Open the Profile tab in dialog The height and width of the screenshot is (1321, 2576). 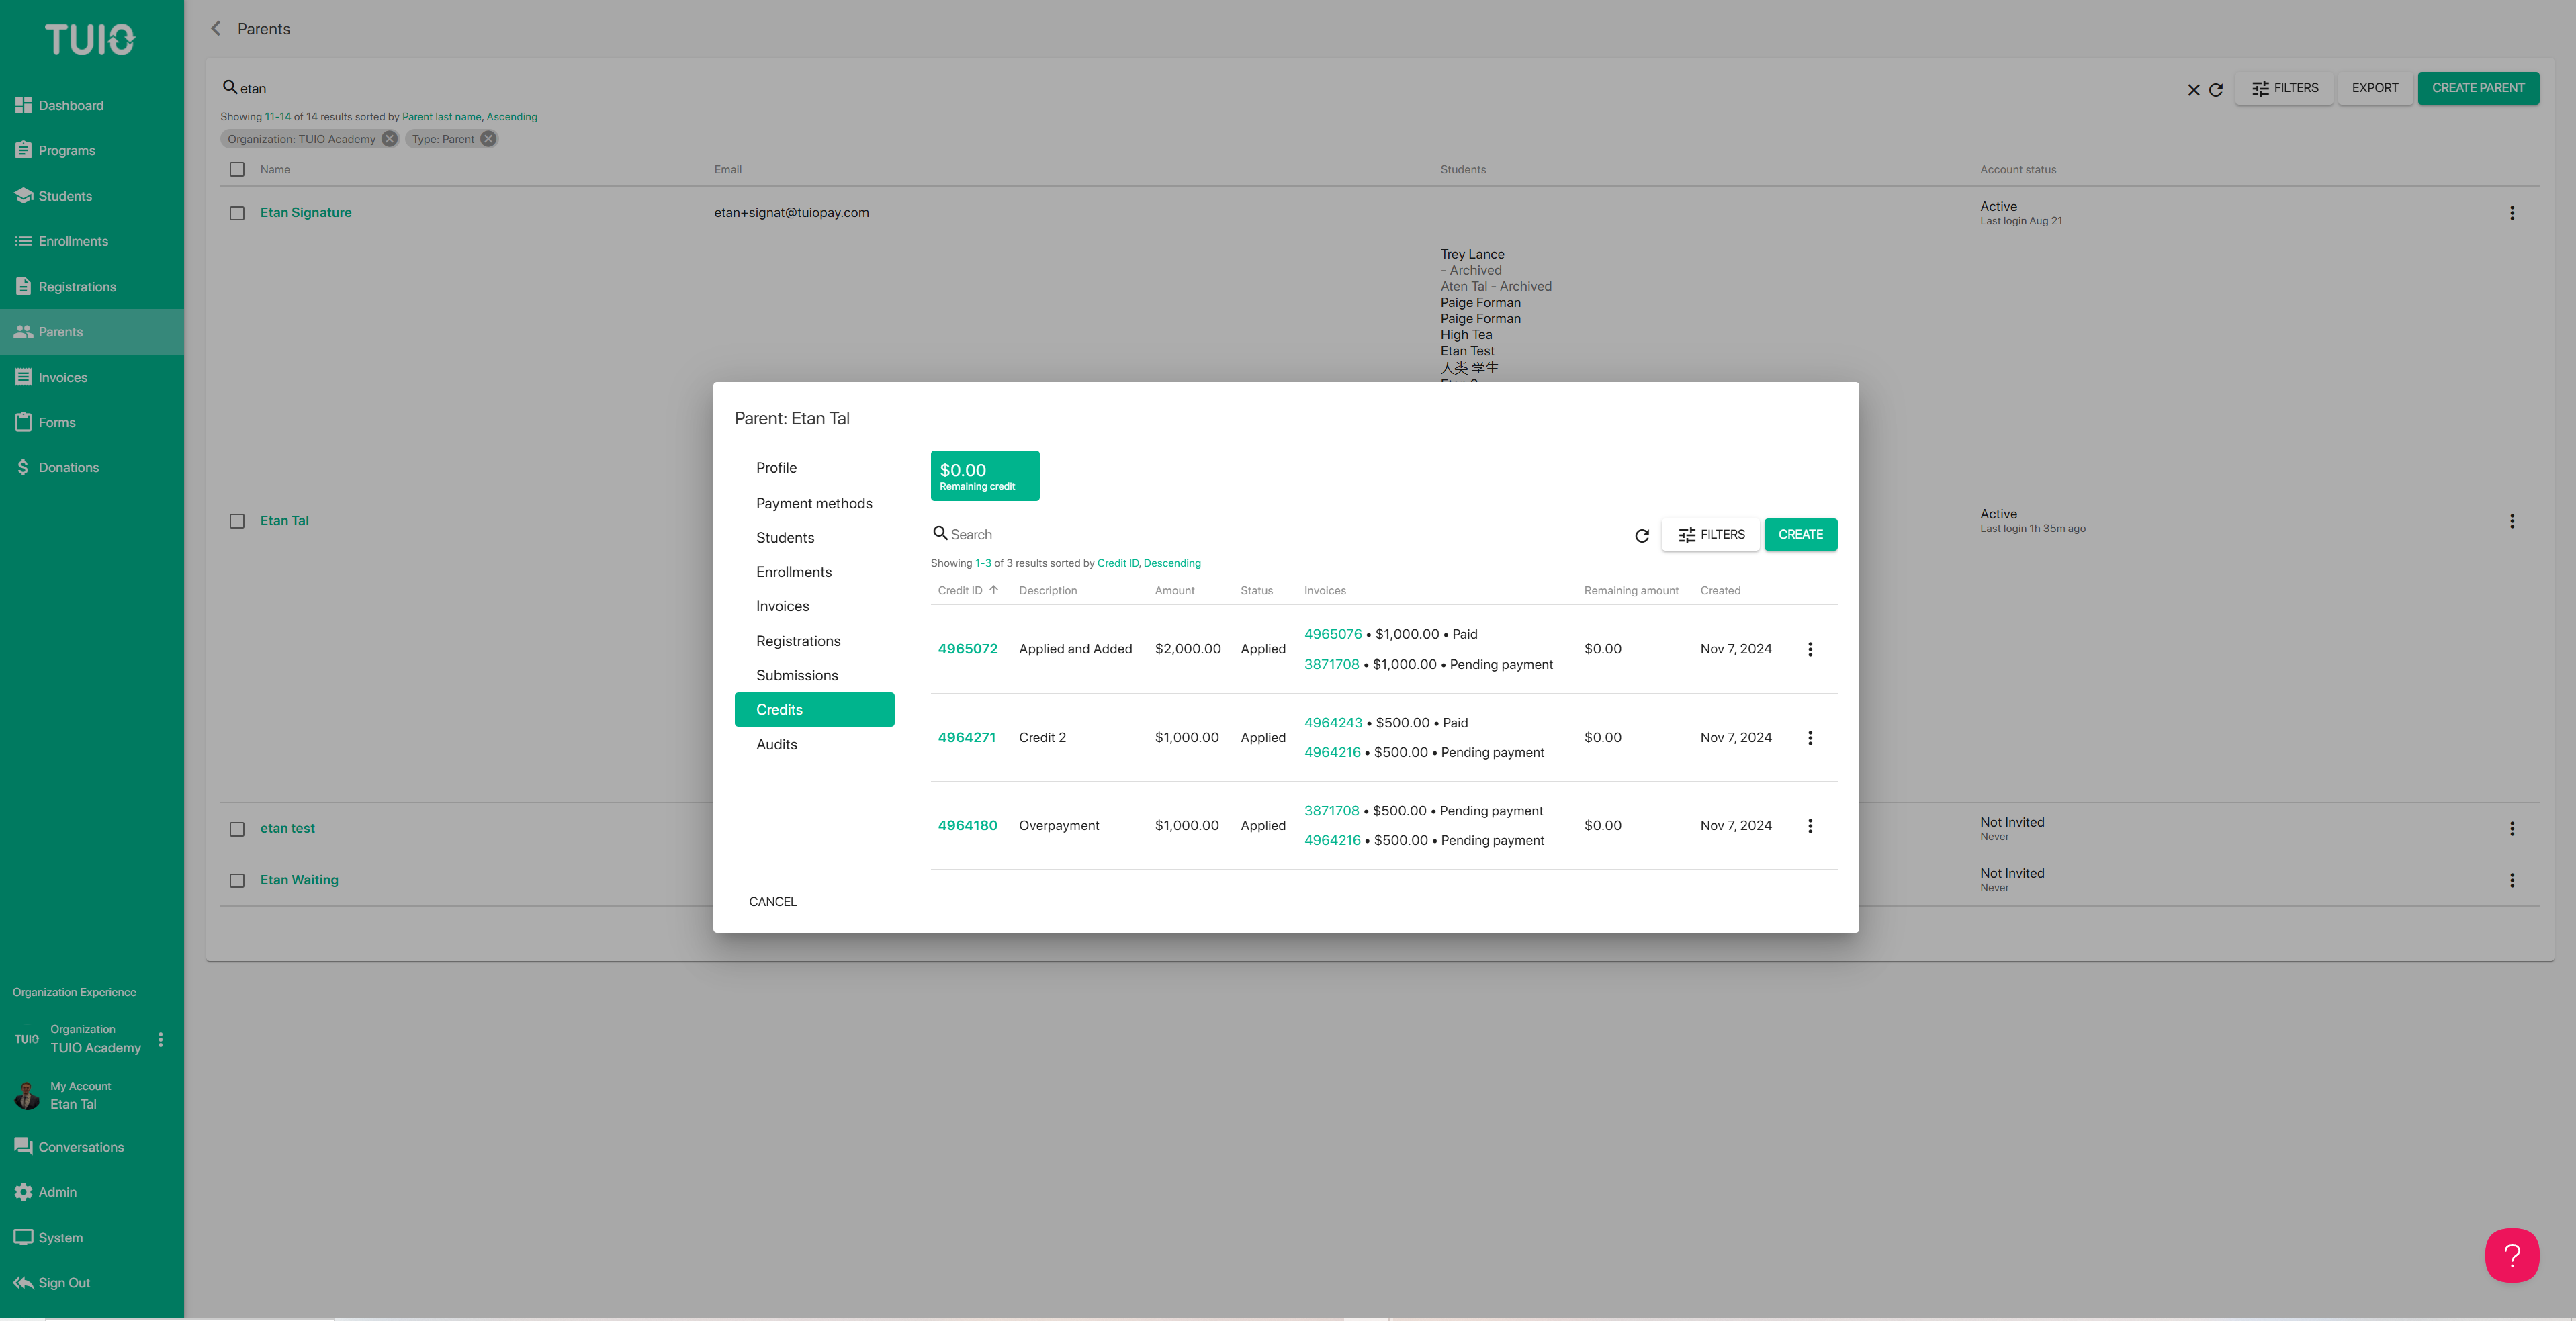pos(814,468)
